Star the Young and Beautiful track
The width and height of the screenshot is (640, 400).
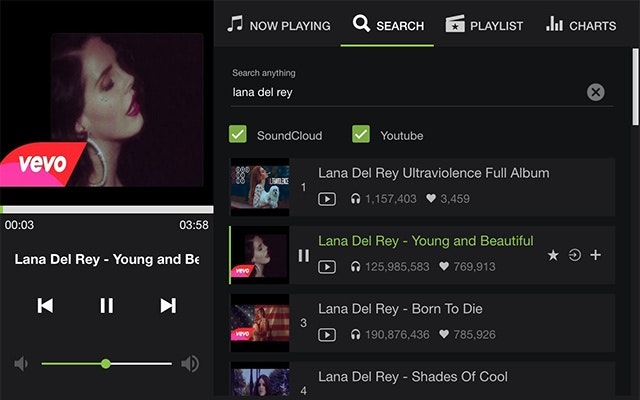(x=553, y=255)
